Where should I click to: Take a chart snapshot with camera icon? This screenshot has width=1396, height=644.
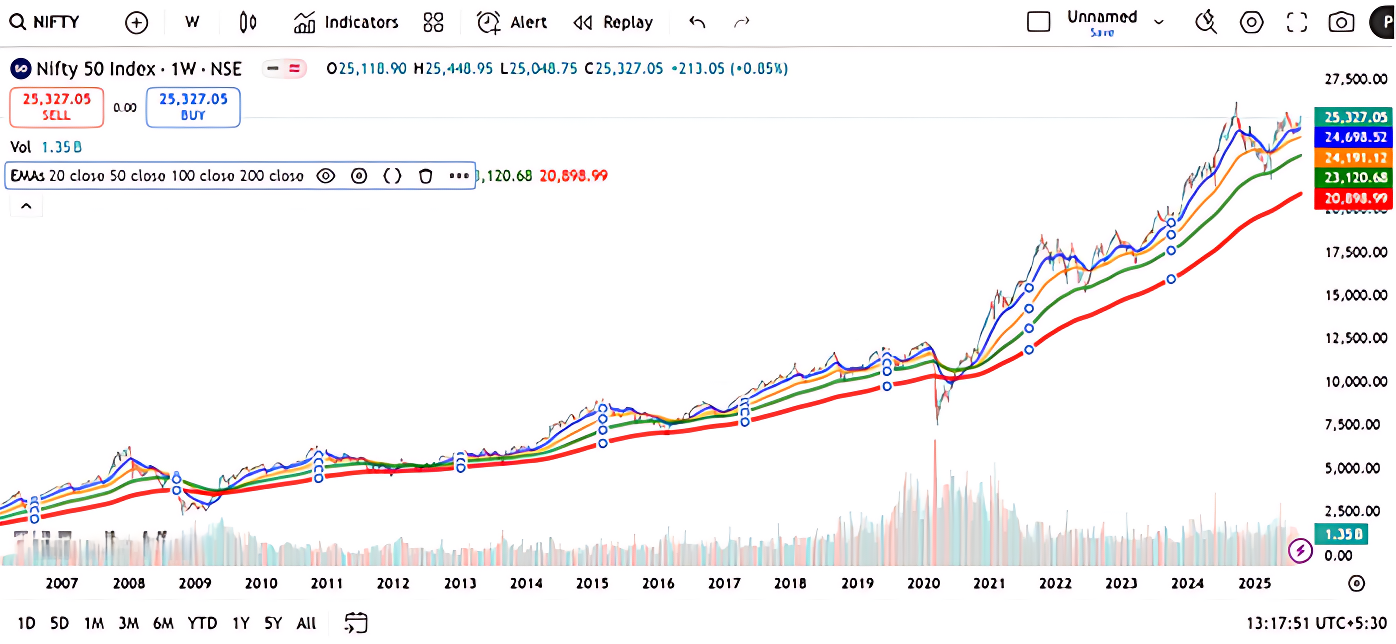pos(1341,22)
